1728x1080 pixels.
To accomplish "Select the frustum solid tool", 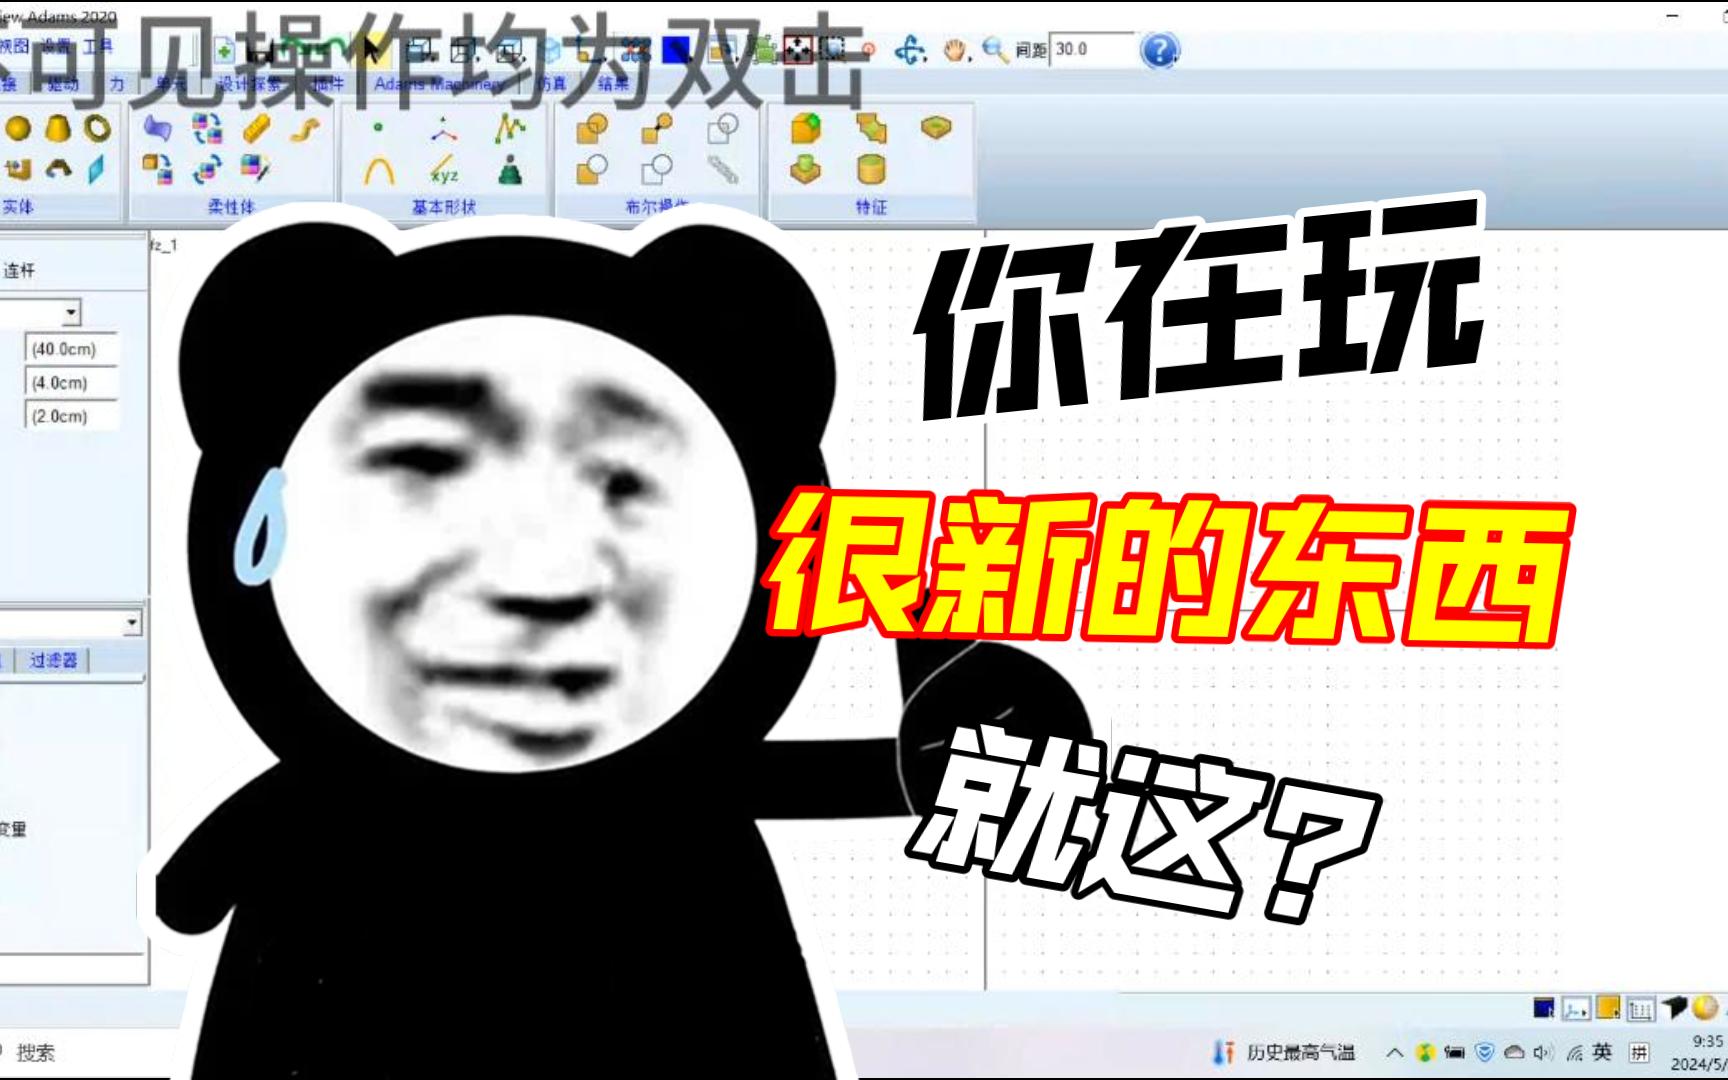I will pos(57,129).
